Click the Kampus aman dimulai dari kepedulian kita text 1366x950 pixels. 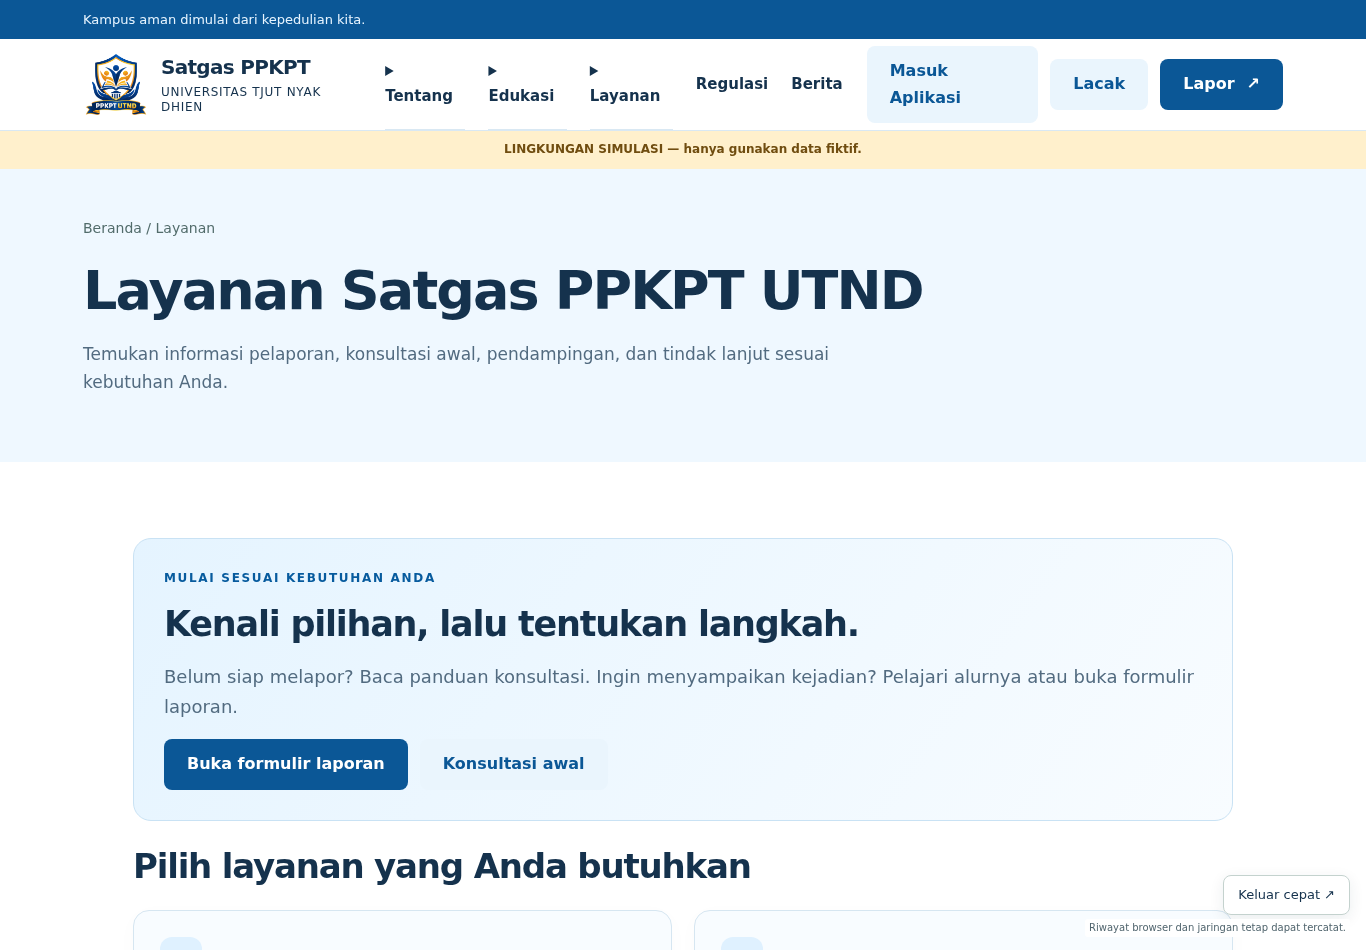pyautogui.click(x=224, y=20)
